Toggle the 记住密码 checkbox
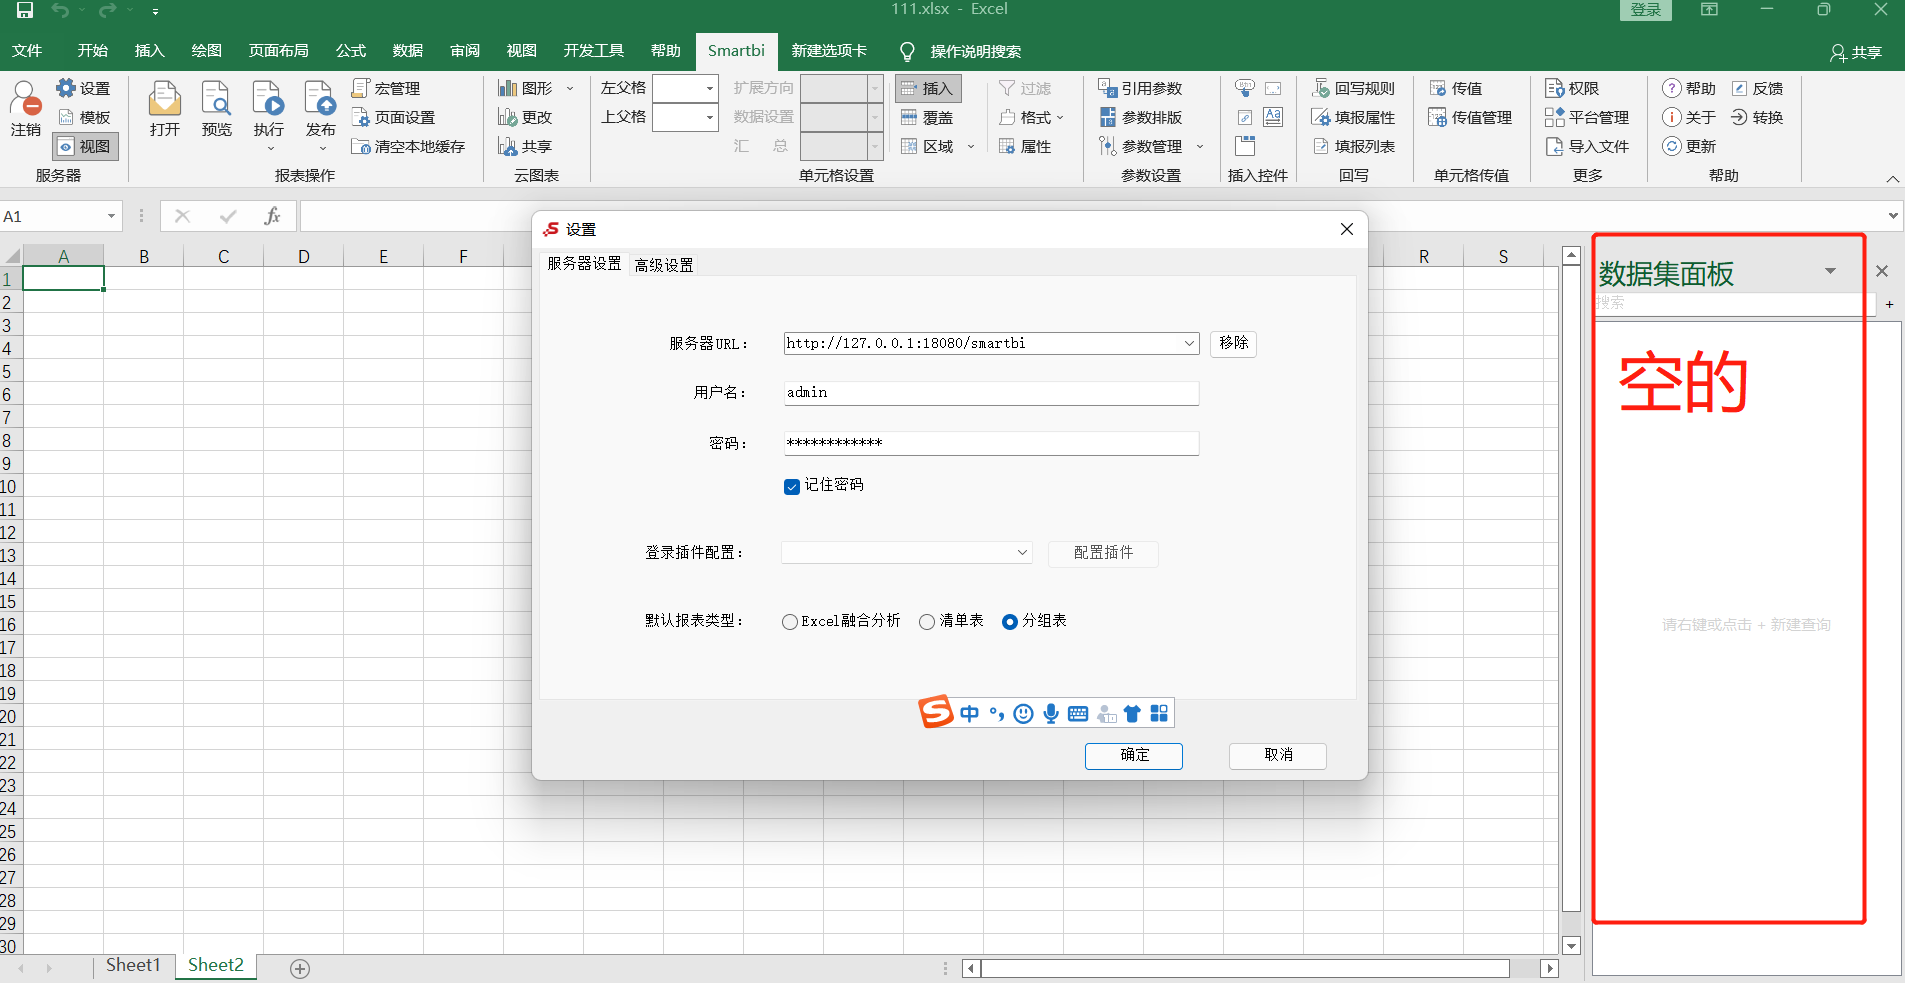The image size is (1905, 983). pos(792,486)
